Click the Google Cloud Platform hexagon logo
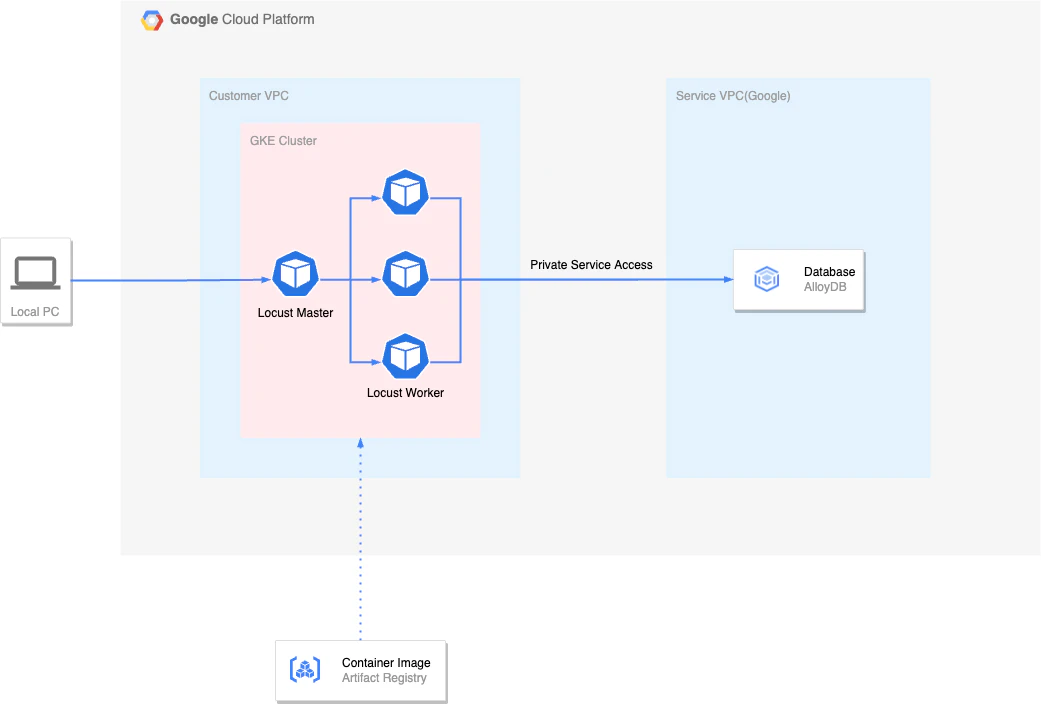 click(152, 20)
